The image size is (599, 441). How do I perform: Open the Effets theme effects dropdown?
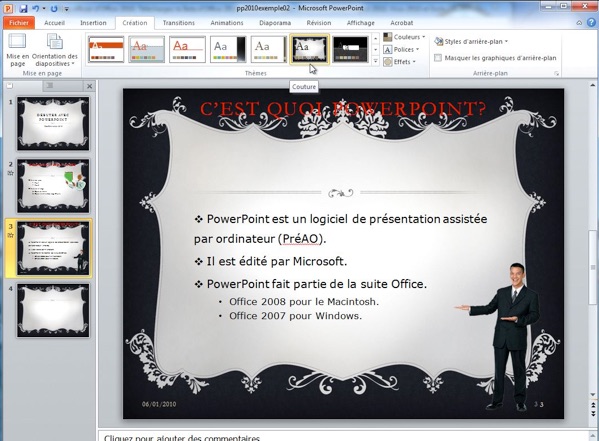point(400,62)
